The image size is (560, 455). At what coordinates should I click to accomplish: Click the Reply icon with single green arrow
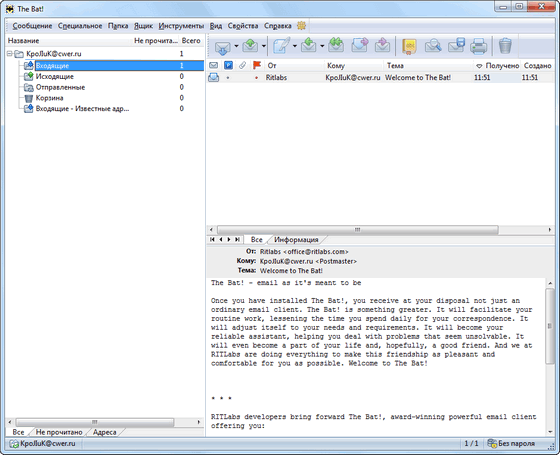tap(309, 46)
